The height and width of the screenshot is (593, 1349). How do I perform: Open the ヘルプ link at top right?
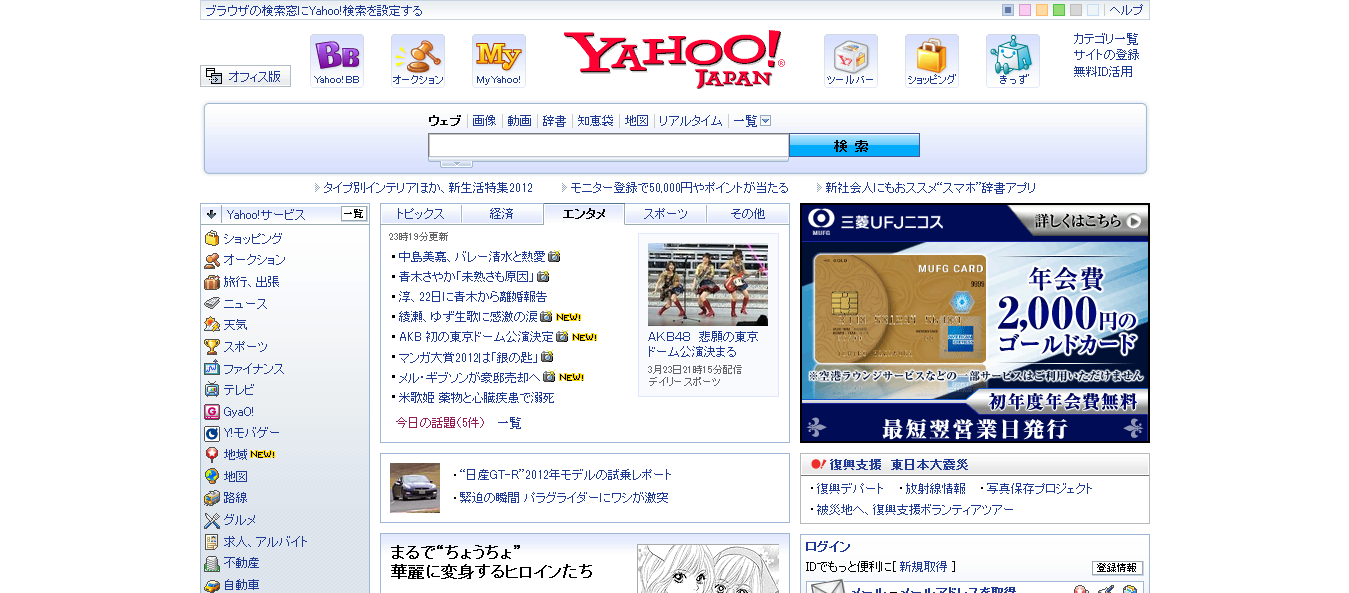point(1125,10)
